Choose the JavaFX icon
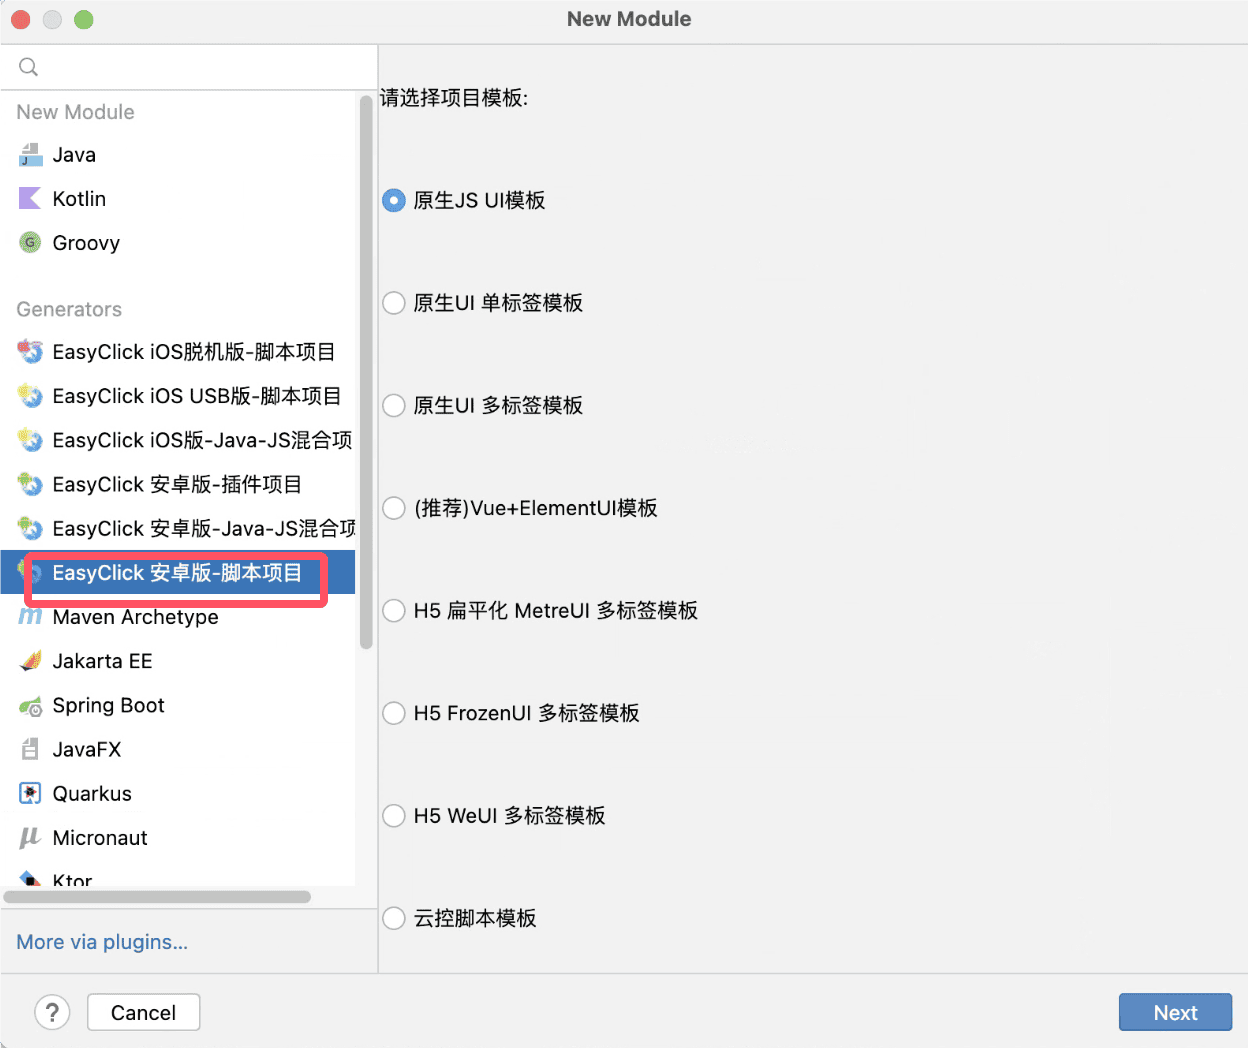Viewport: 1248px width, 1048px height. (31, 750)
